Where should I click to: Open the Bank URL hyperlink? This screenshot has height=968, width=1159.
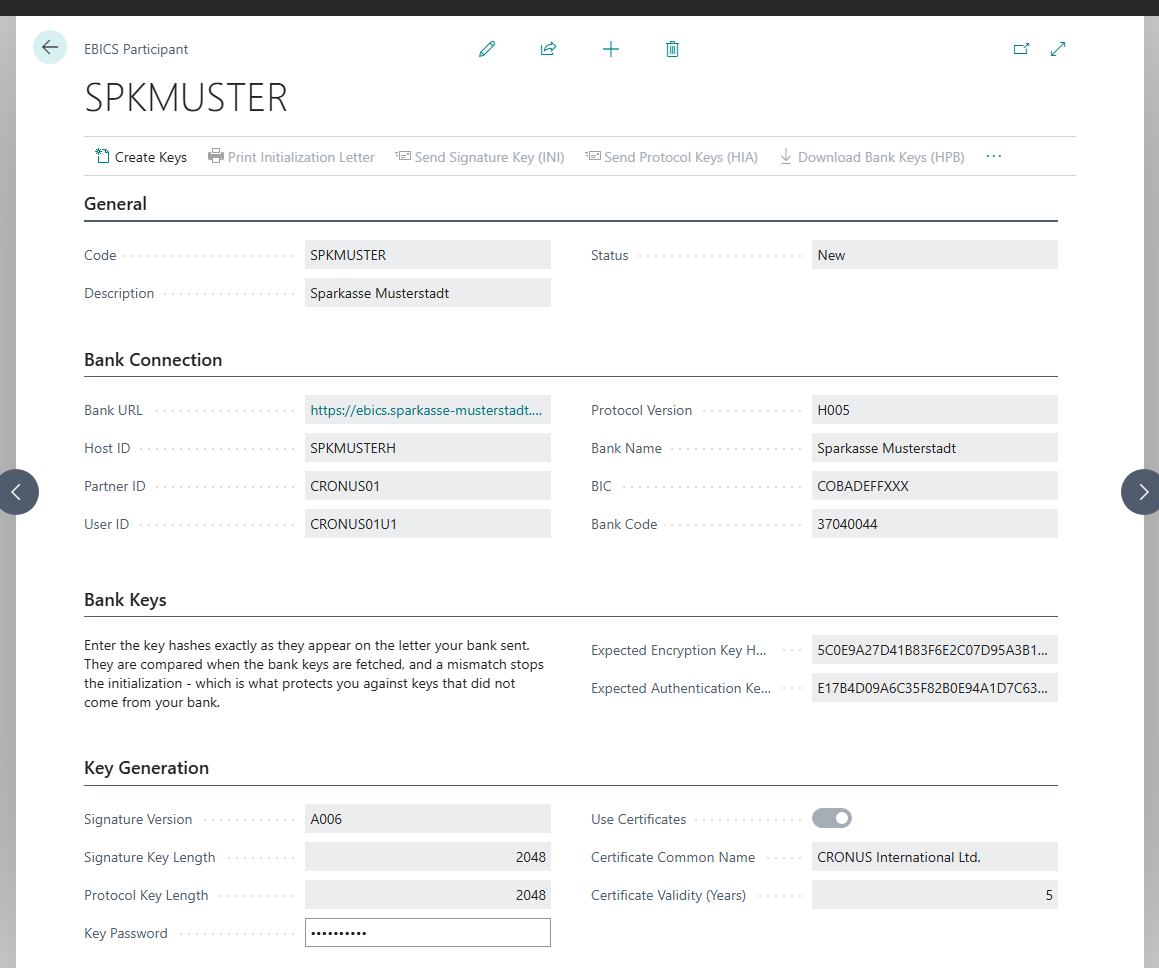[x=426, y=410]
